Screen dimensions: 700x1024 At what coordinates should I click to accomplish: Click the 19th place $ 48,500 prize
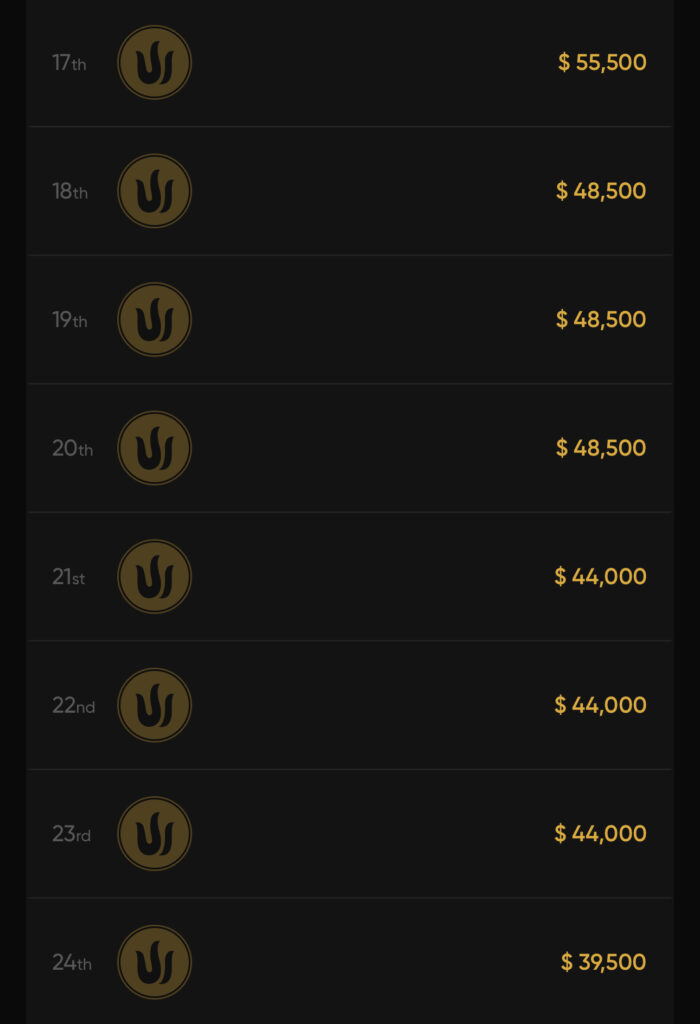pos(601,320)
